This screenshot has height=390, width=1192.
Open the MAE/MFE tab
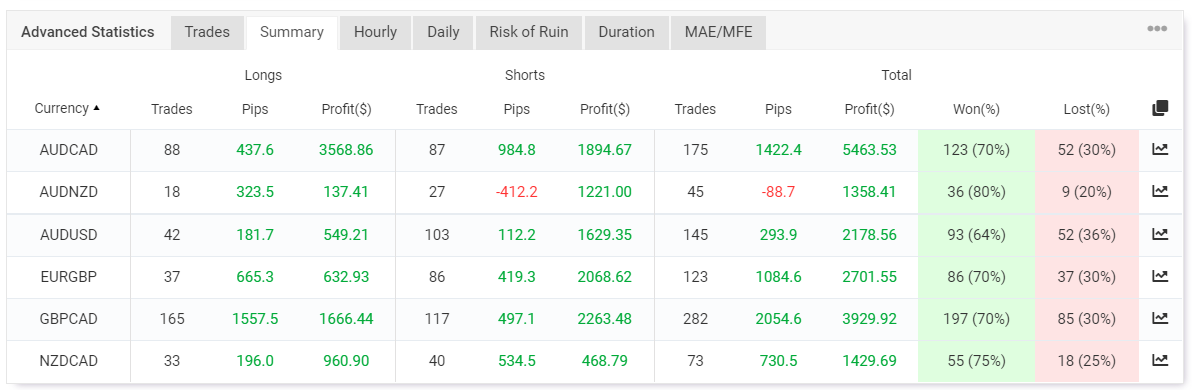[x=718, y=33]
